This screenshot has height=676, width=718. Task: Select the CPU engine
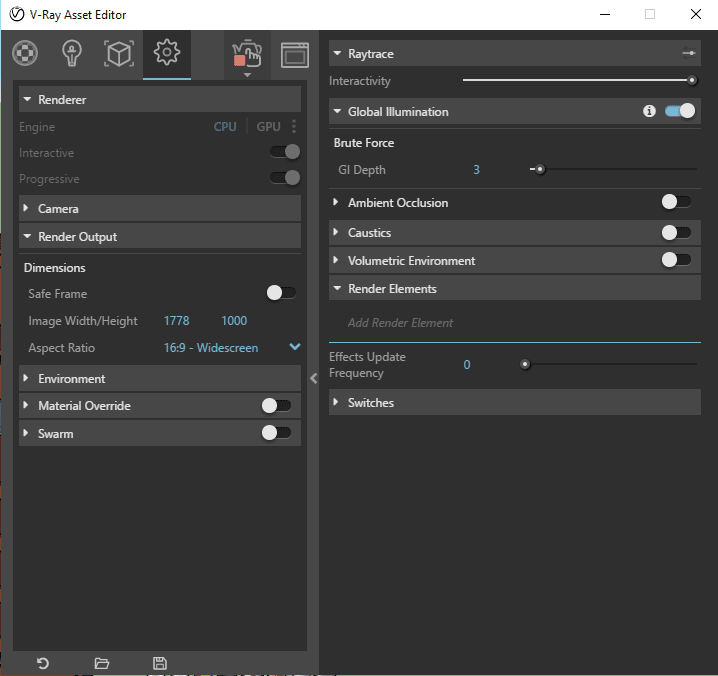click(225, 126)
